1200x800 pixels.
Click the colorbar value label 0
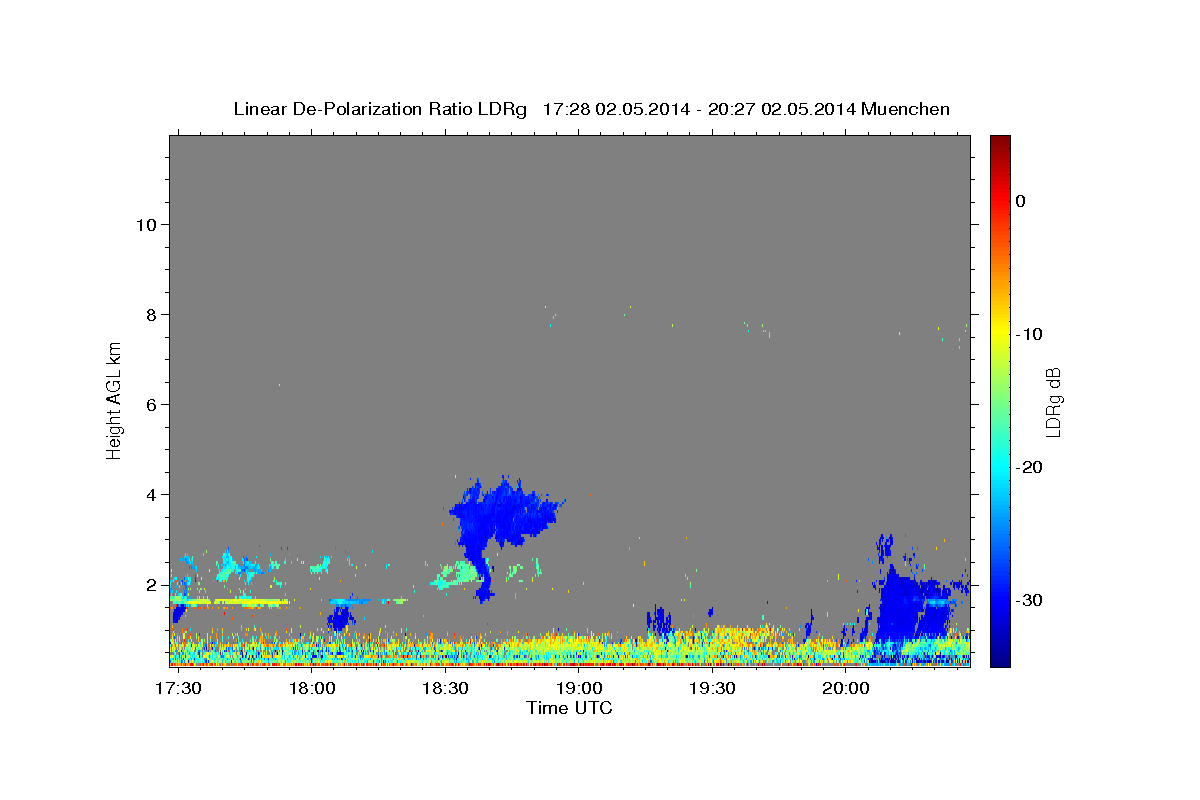tap(1021, 201)
